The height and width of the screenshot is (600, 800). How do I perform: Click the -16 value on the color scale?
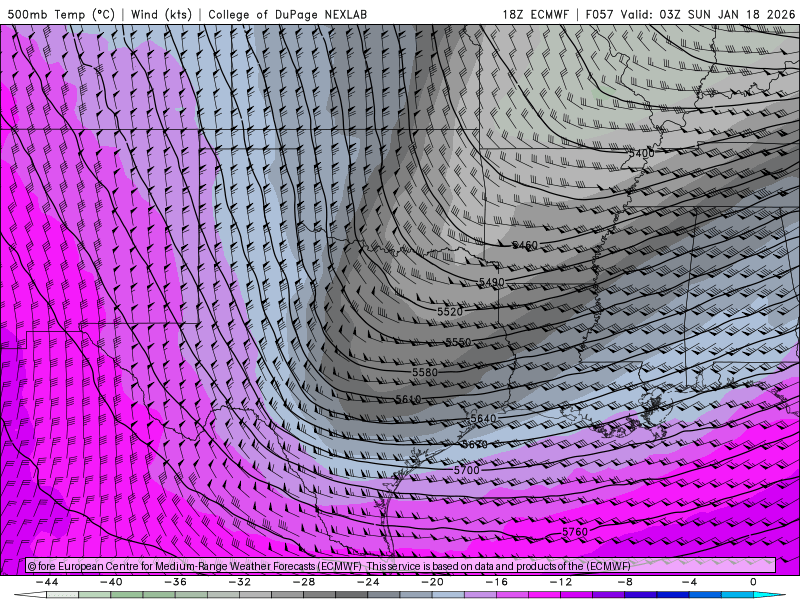(496, 582)
